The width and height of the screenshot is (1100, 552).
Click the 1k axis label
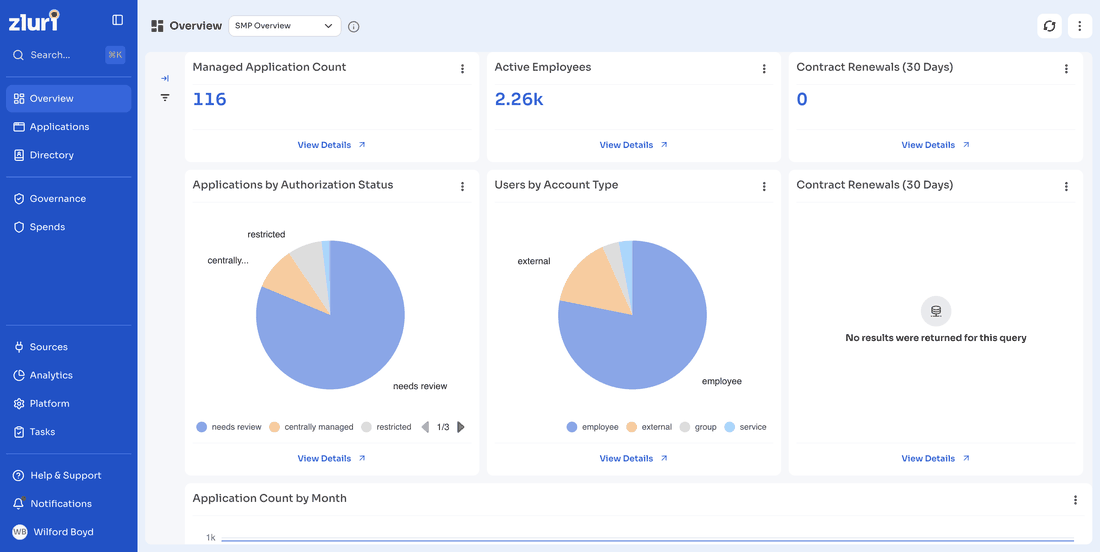tap(210, 537)
